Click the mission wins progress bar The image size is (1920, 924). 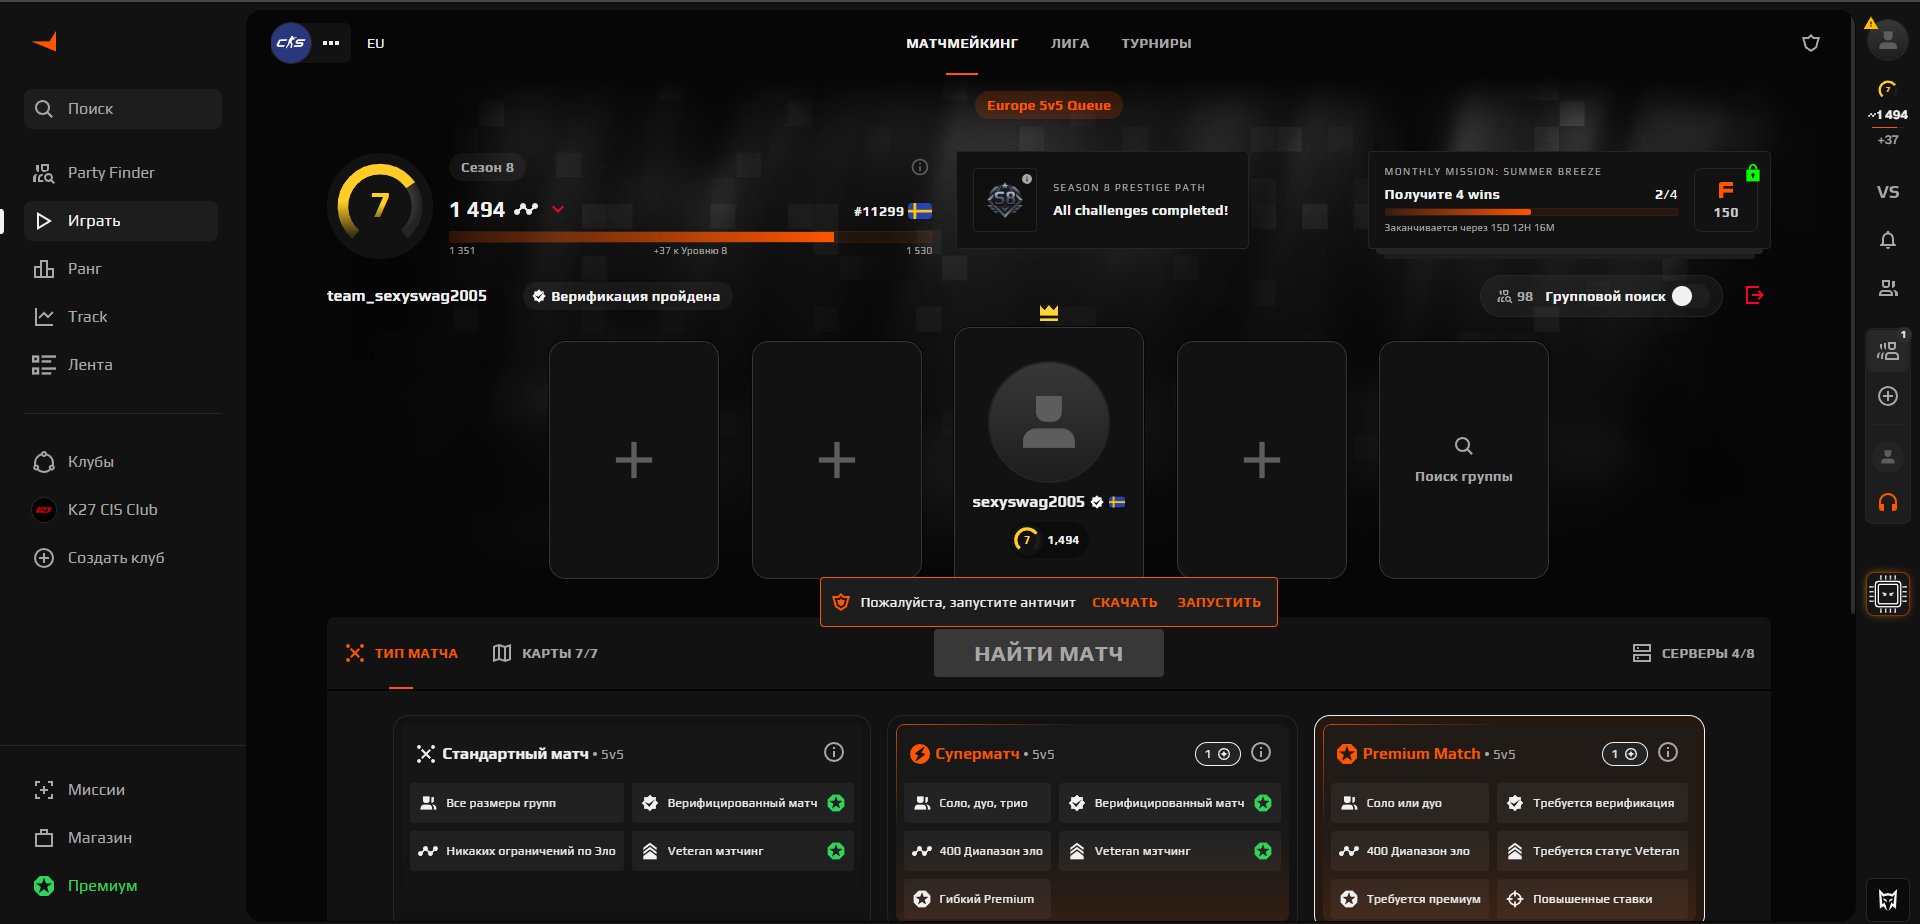pyautogui.click(x=1530, y=212)
